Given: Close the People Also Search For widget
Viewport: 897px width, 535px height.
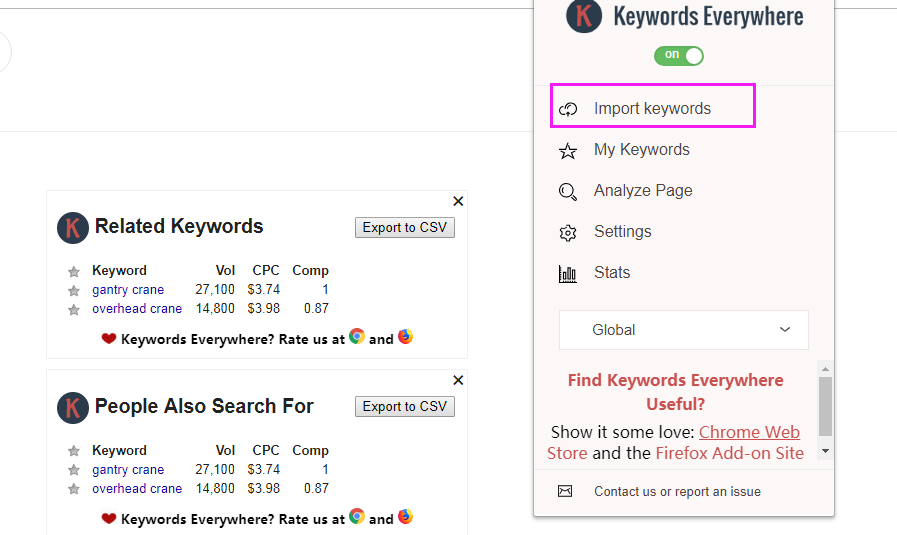Looking at the screenshot, I should click(458, 381).
